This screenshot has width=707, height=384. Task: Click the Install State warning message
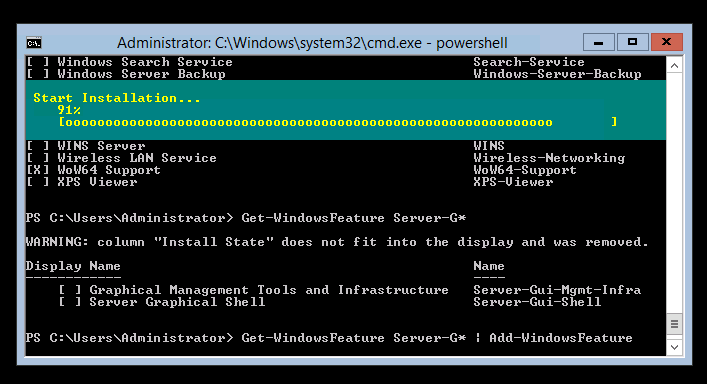(337, 242)
